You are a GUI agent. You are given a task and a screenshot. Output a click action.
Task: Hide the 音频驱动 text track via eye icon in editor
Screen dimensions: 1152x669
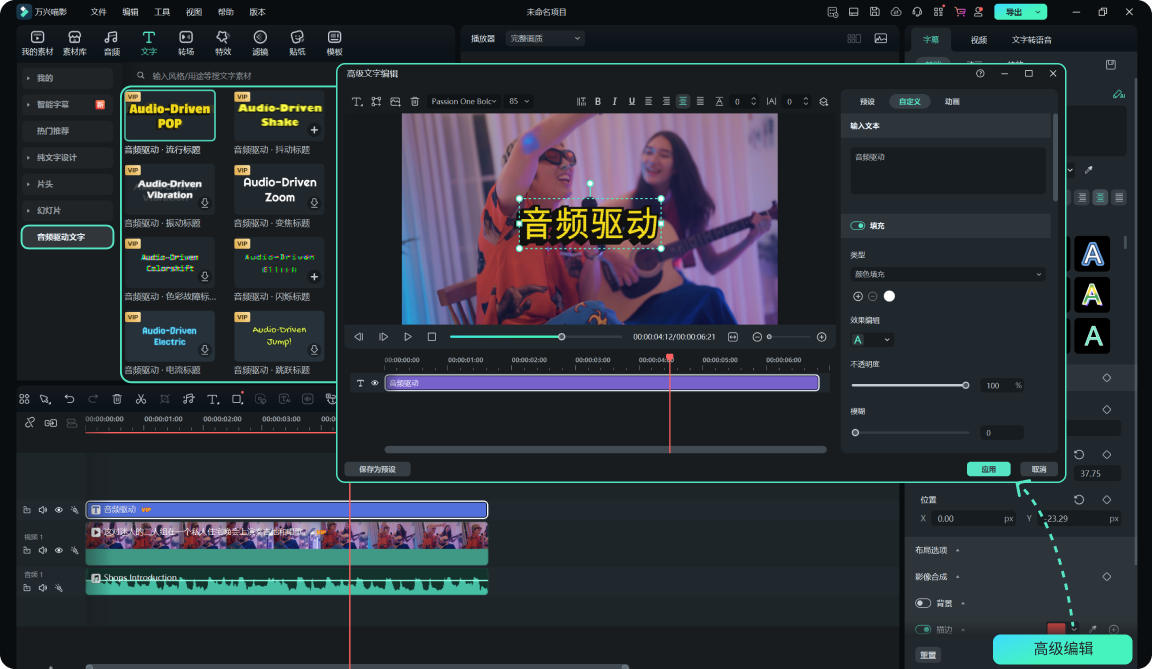[x=375, y=383]
